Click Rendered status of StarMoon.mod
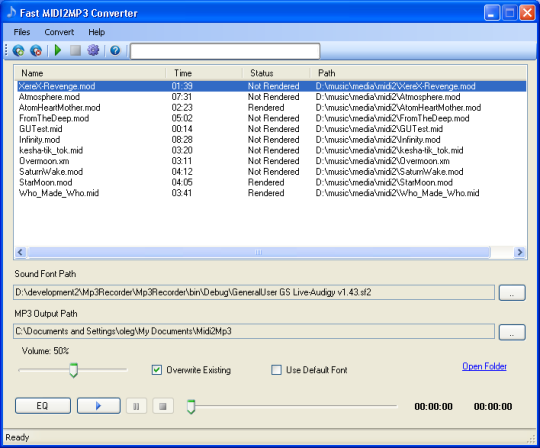Screen dimensions: 540x448 pos(266,182)
